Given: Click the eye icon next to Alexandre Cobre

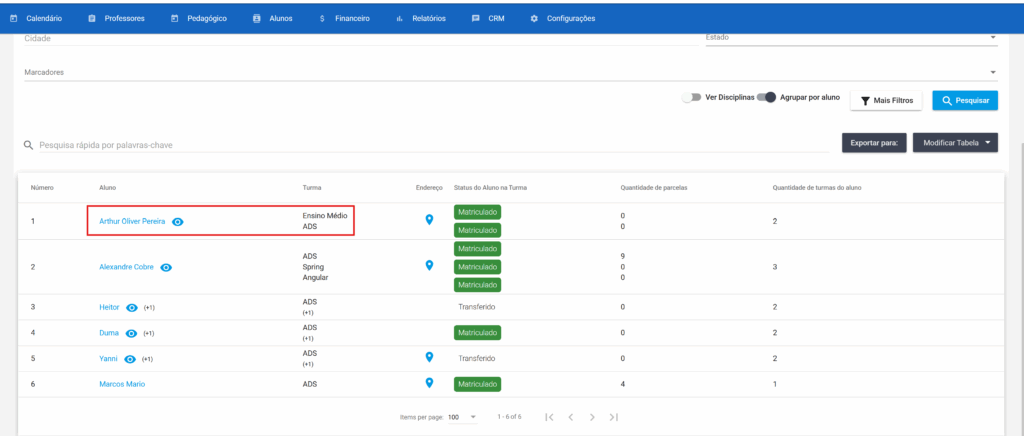Looking at the screenshot, I should tap(167, 267).
